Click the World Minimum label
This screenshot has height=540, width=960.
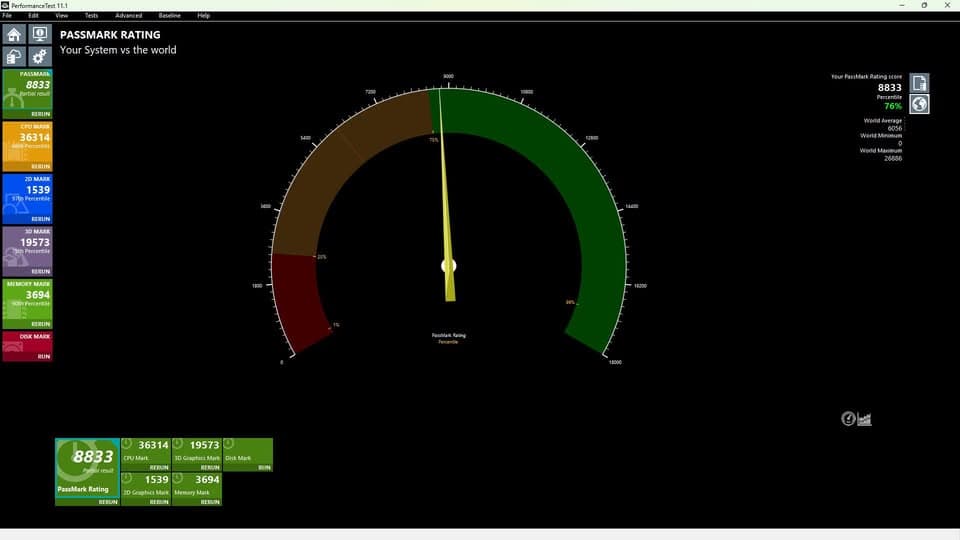click(880, 135)
